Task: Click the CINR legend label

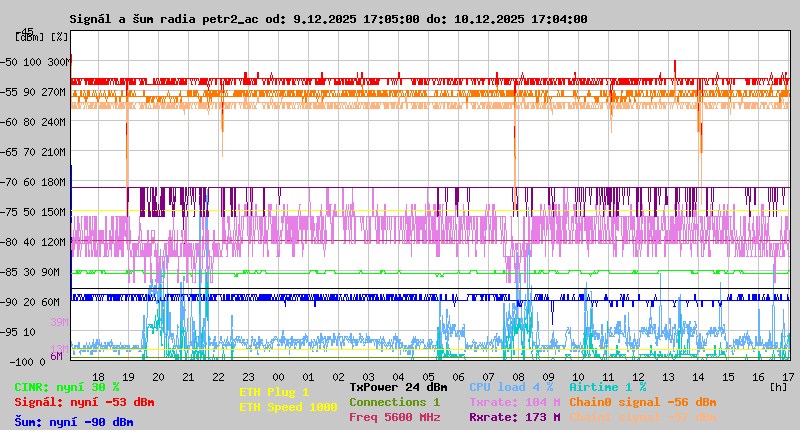Action: [x=67, y=387]
